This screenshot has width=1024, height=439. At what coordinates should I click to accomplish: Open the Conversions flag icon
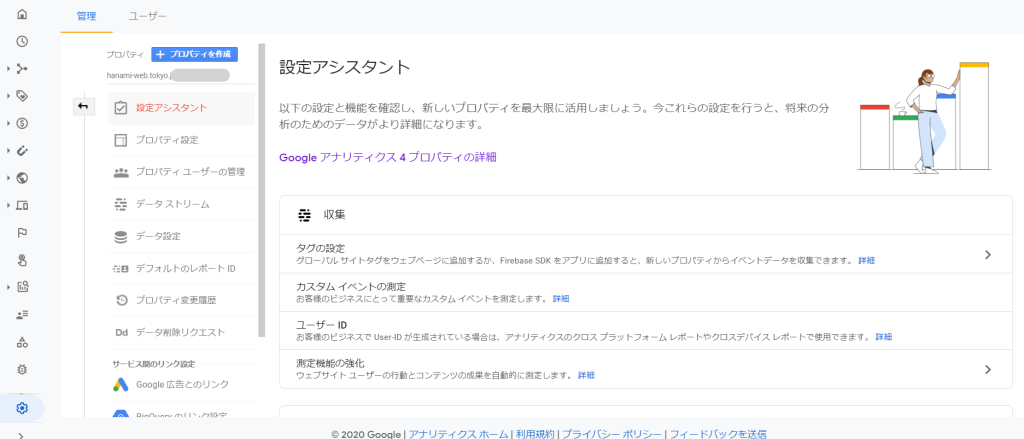[x=22, y=233]
